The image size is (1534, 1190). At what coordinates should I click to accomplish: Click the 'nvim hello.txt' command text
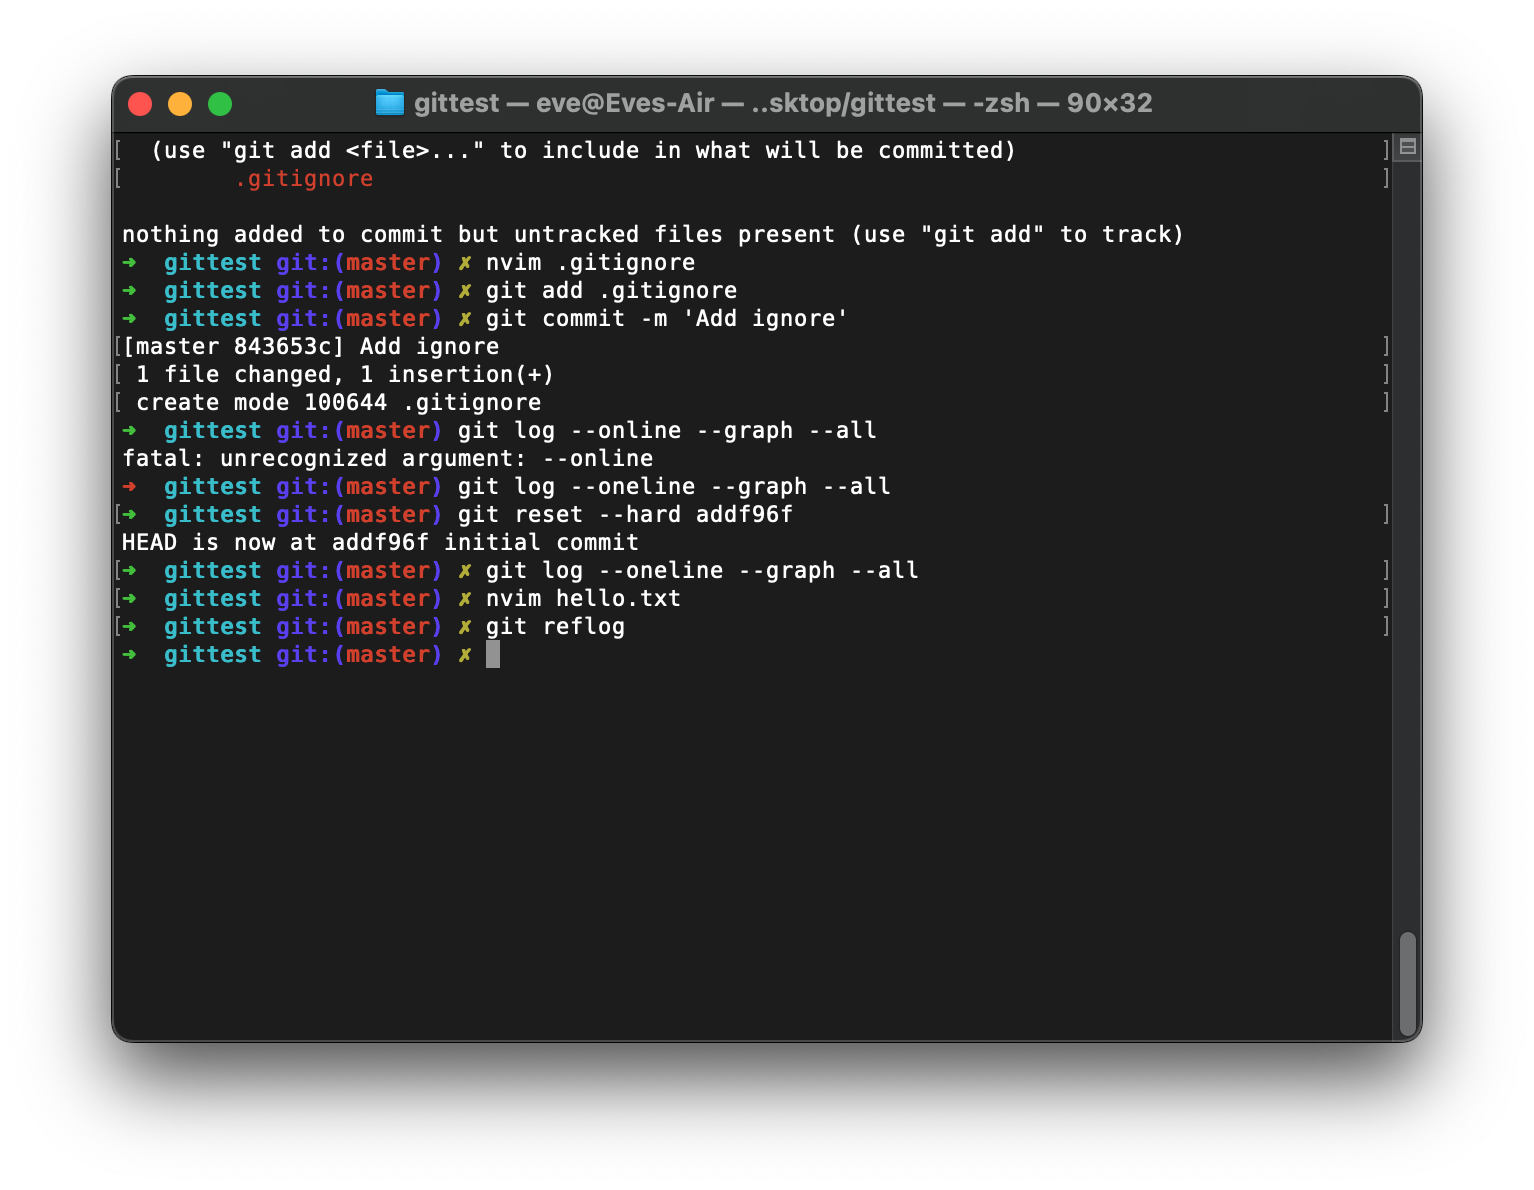tap(583, 599)
